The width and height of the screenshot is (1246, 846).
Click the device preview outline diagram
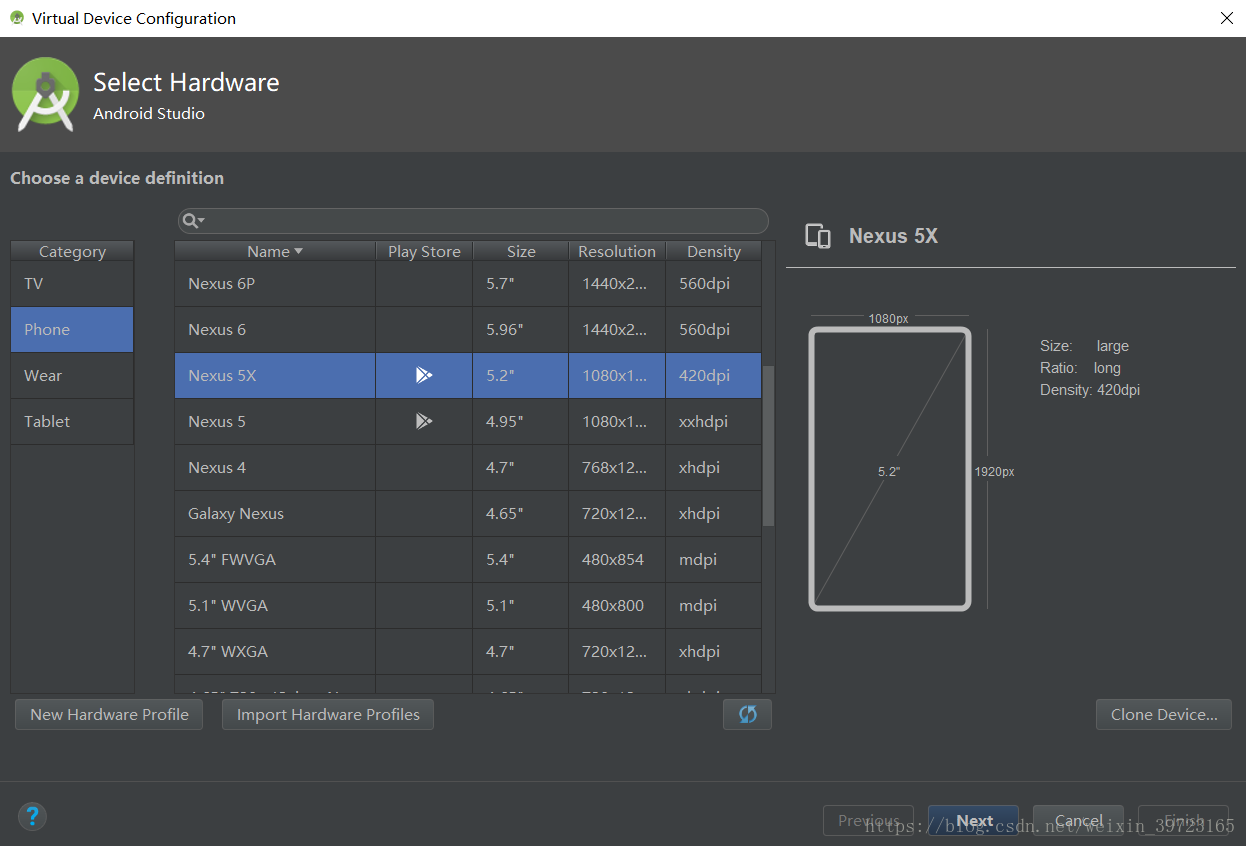[x=889, y=469]
